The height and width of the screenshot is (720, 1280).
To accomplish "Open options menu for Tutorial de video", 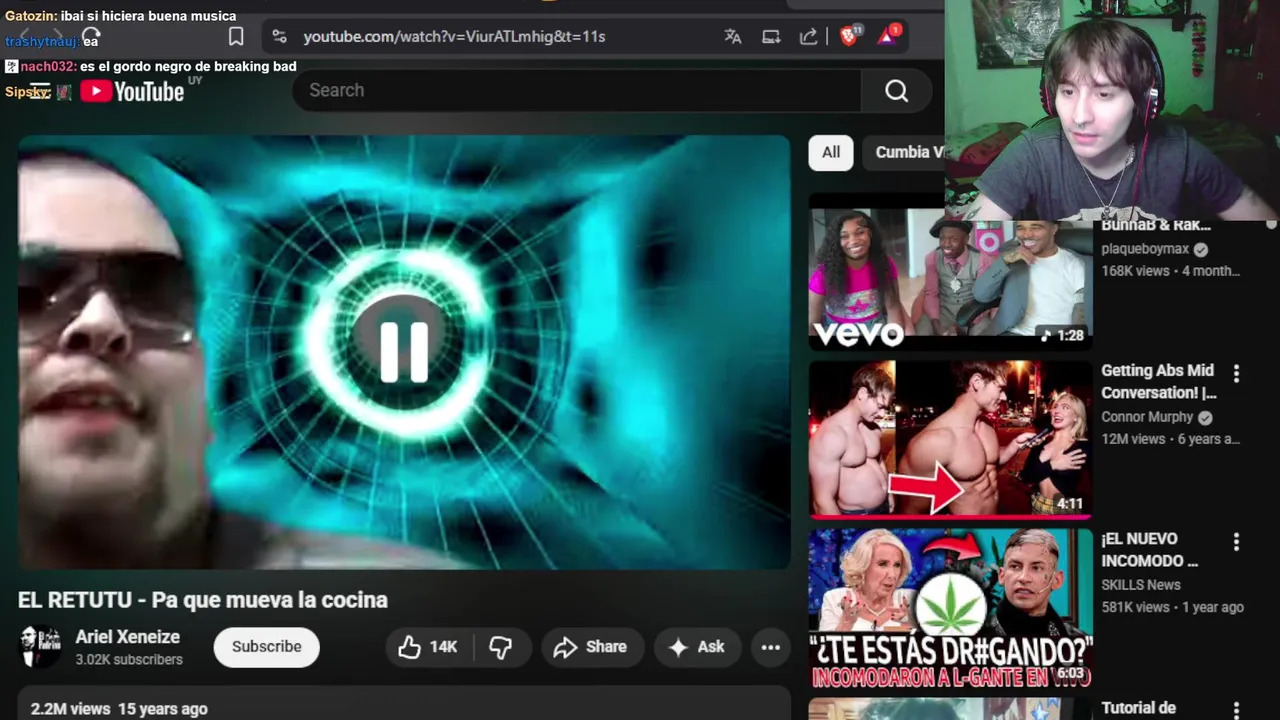I will (x=1237, y=709).
